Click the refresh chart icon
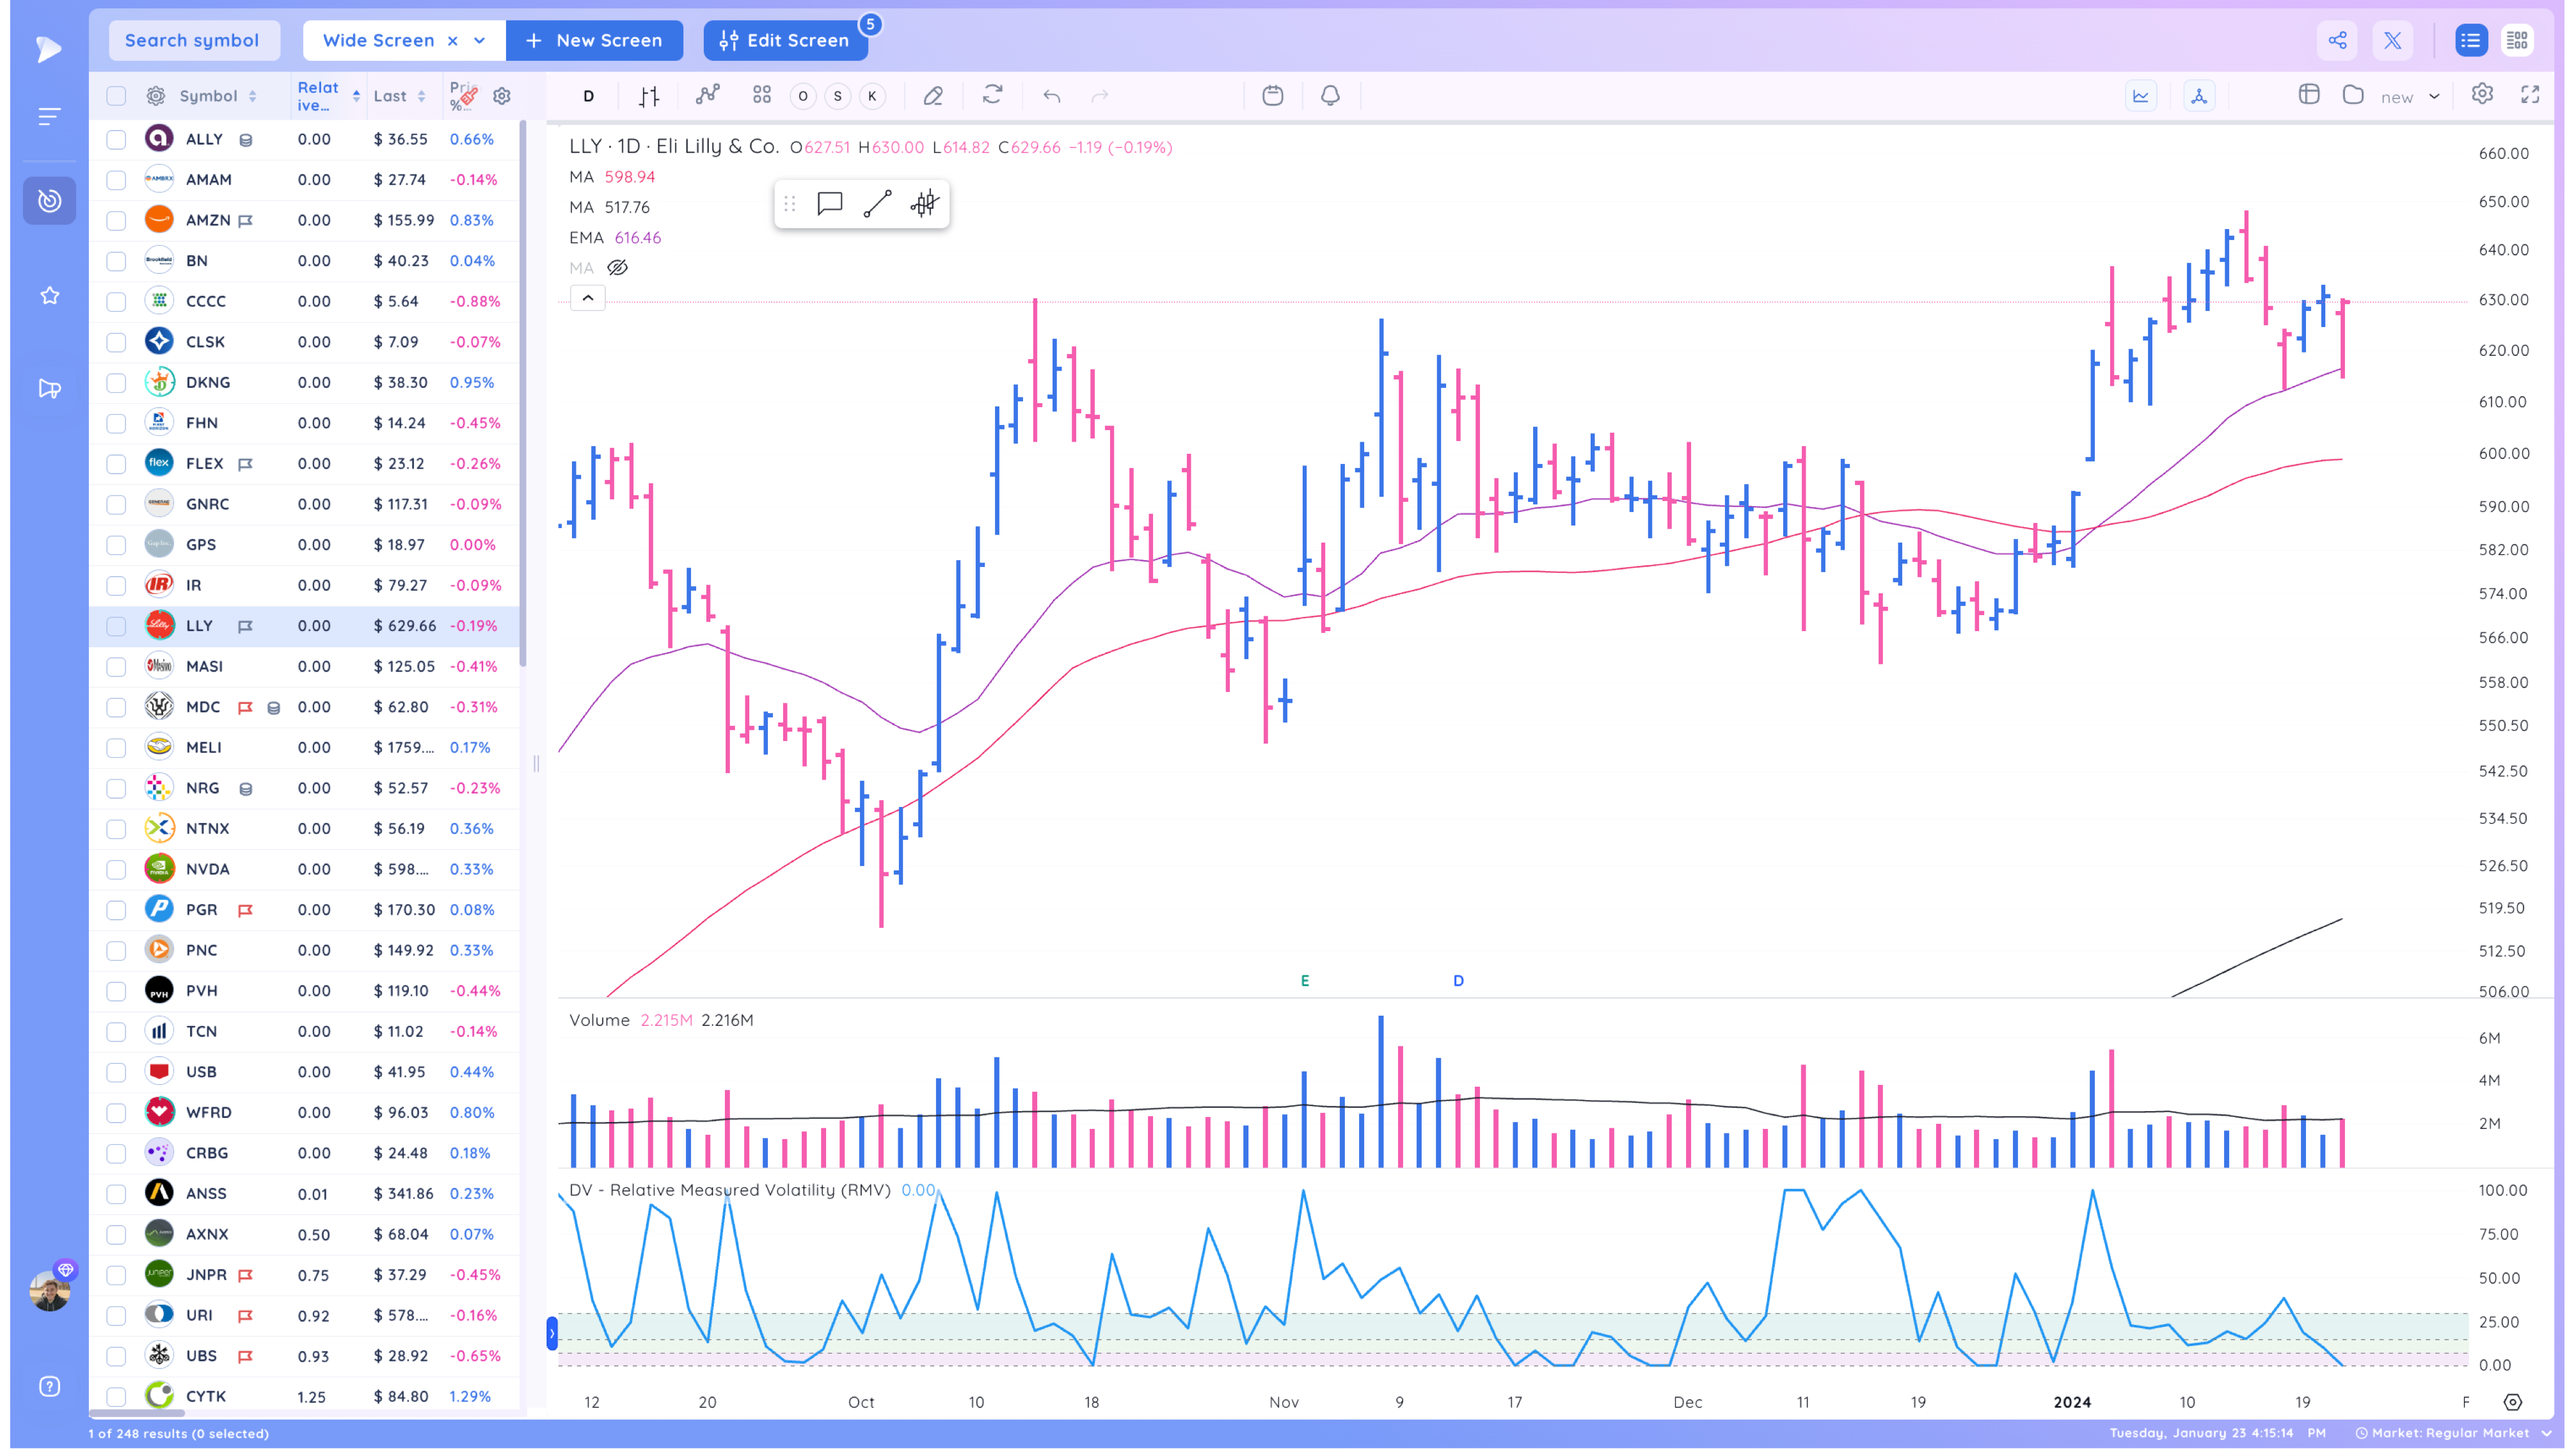The height and width of the screenshot is (1449, 2576). click(x=992, y=95)
